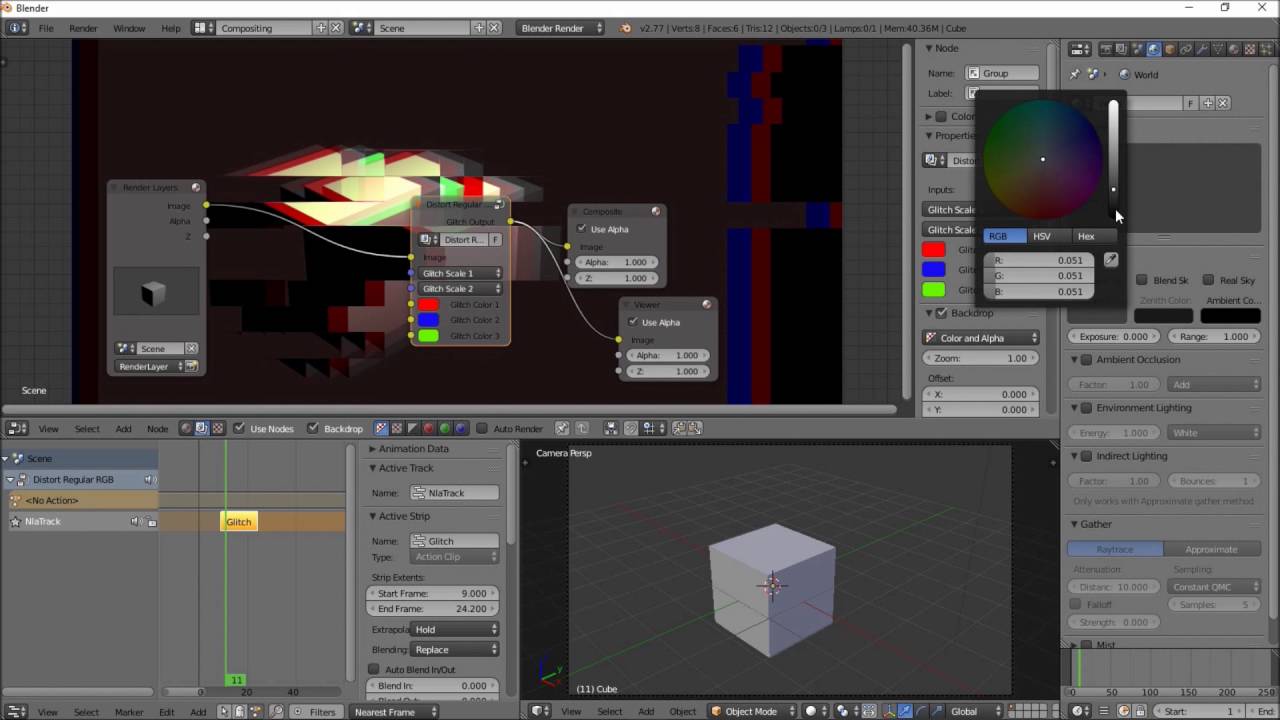Show blue channel in backdrop
The width and height of the screenshot is (1280, 720).
pyautogui.click(x=460, y=428)
